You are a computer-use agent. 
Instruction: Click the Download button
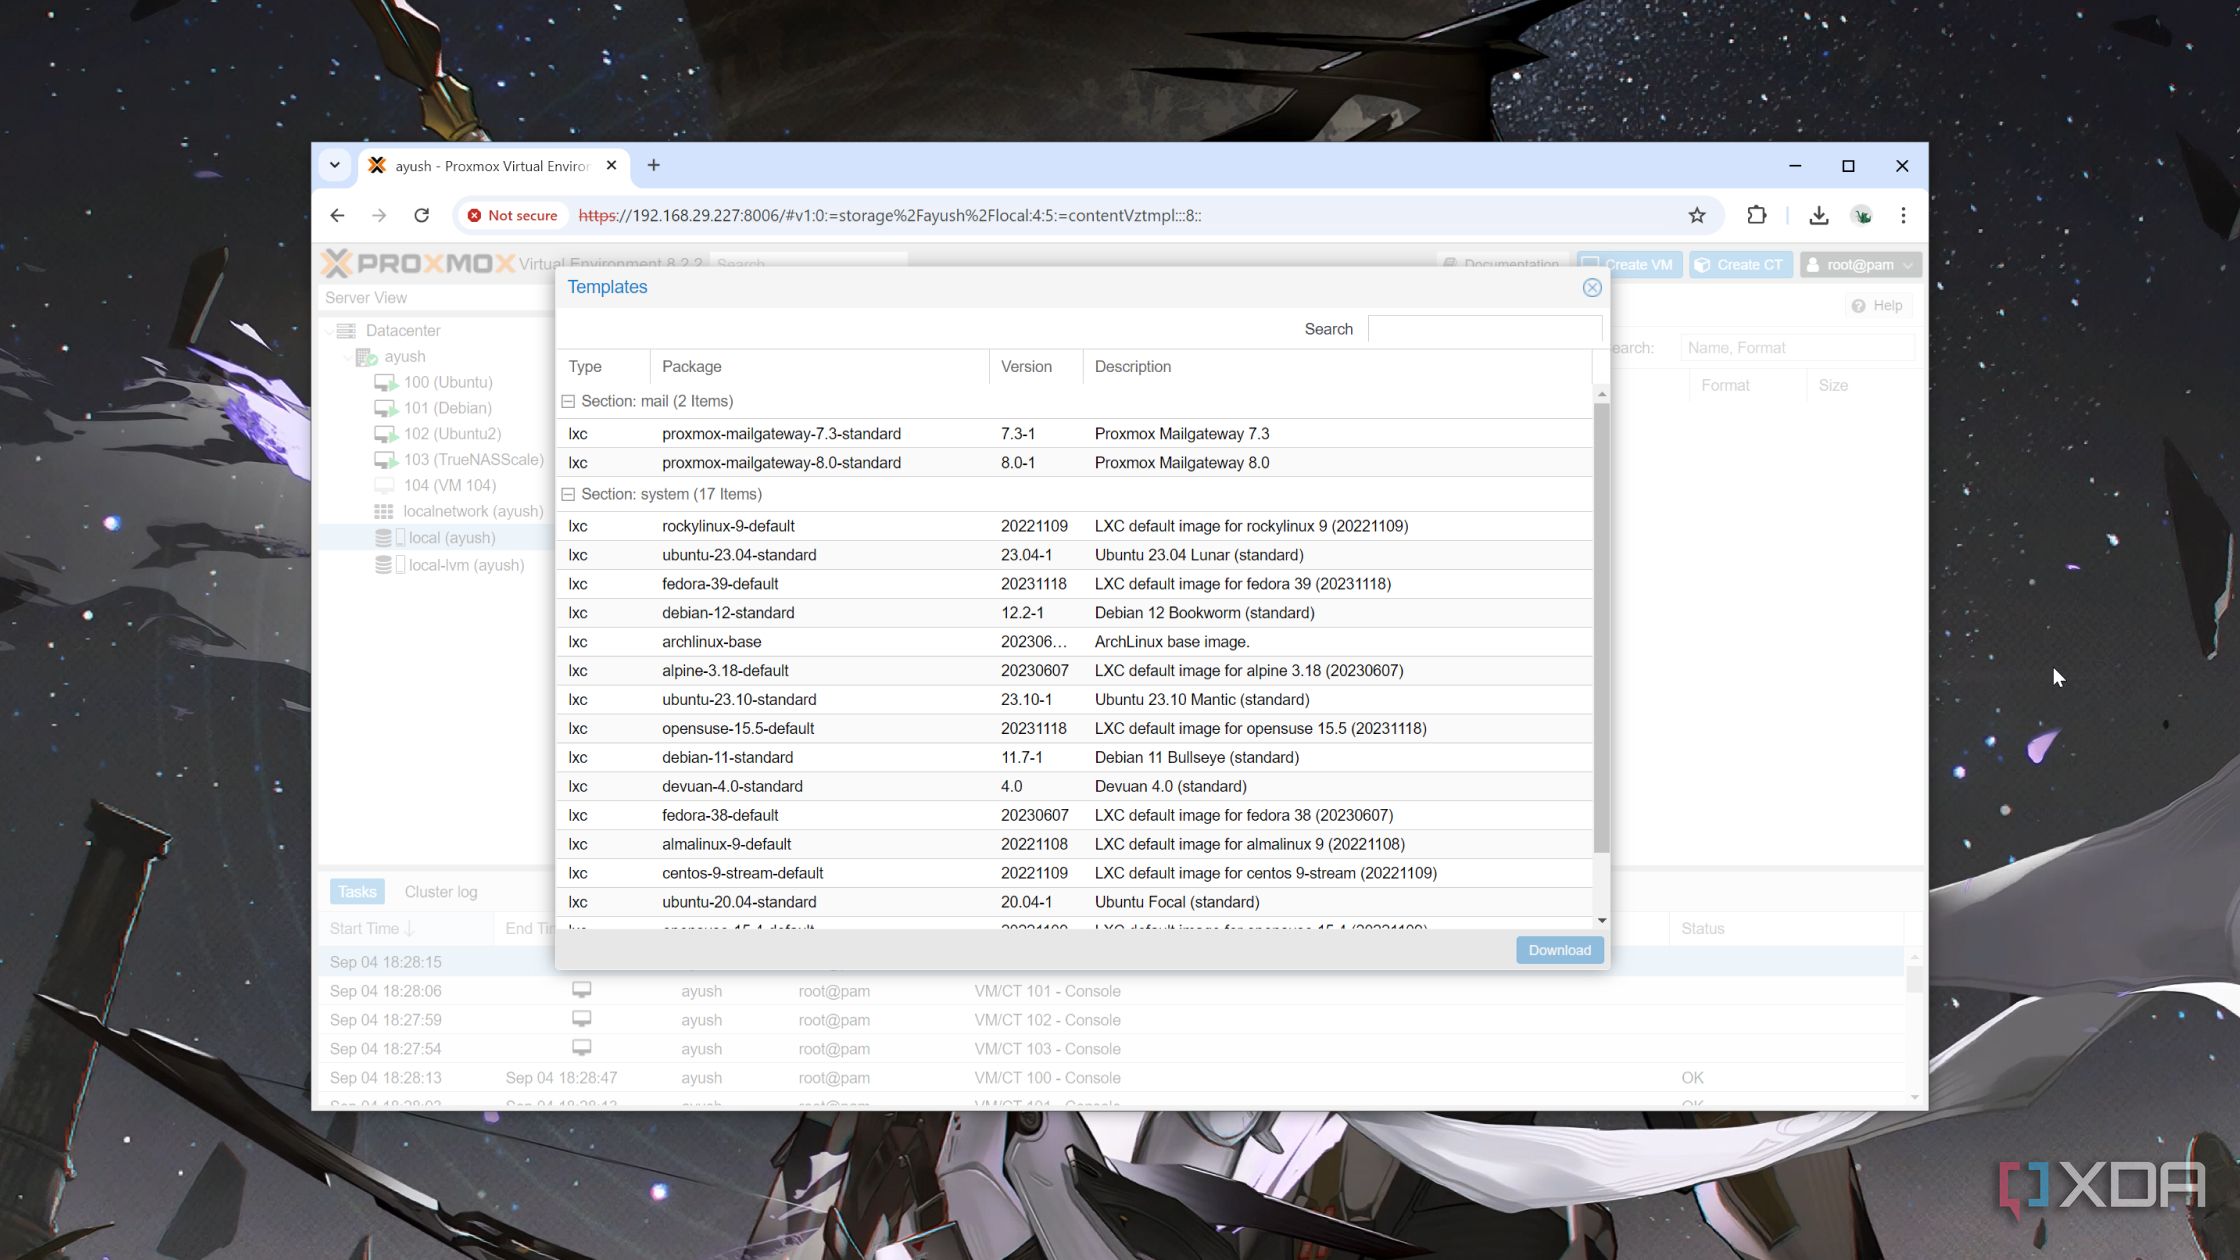point(1559,950)
